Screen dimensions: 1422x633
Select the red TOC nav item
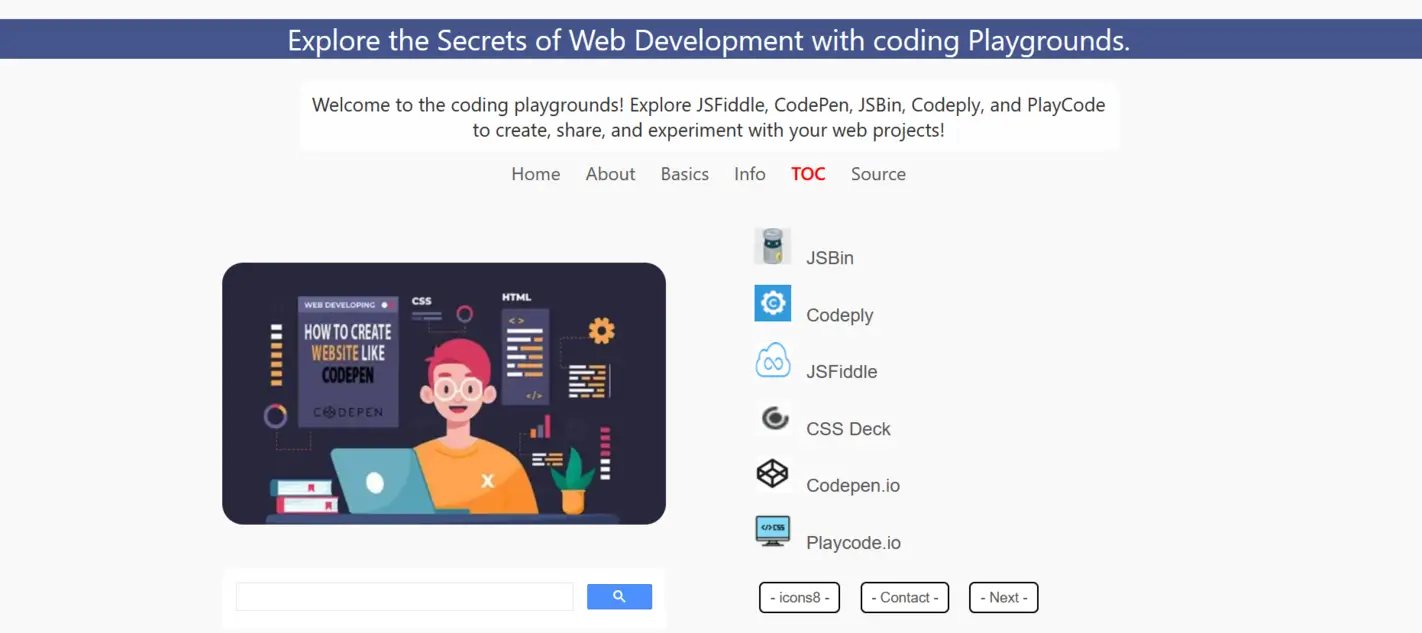tap(808, 174)
